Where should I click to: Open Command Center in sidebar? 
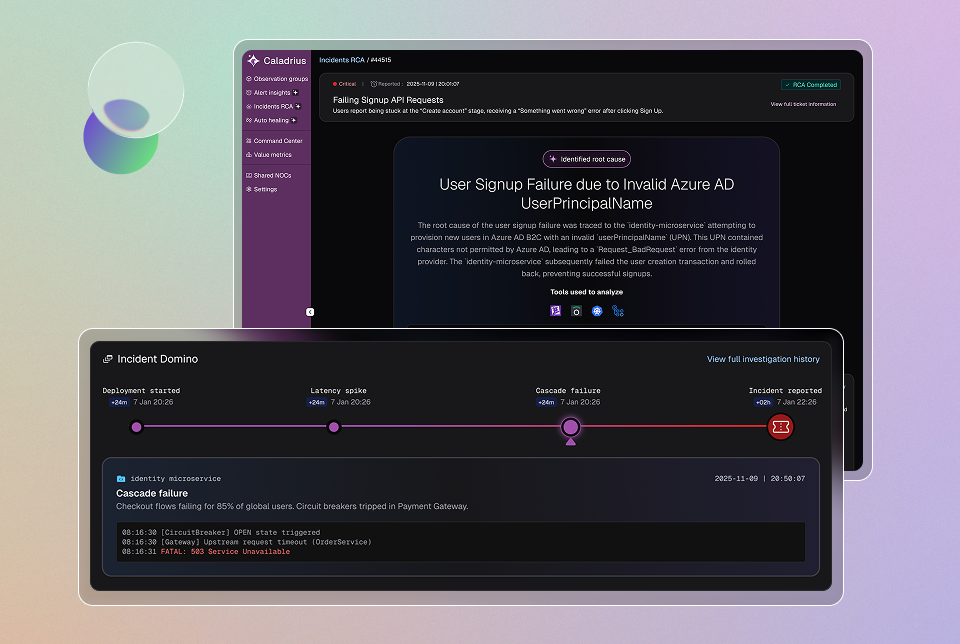click(277, 141)
